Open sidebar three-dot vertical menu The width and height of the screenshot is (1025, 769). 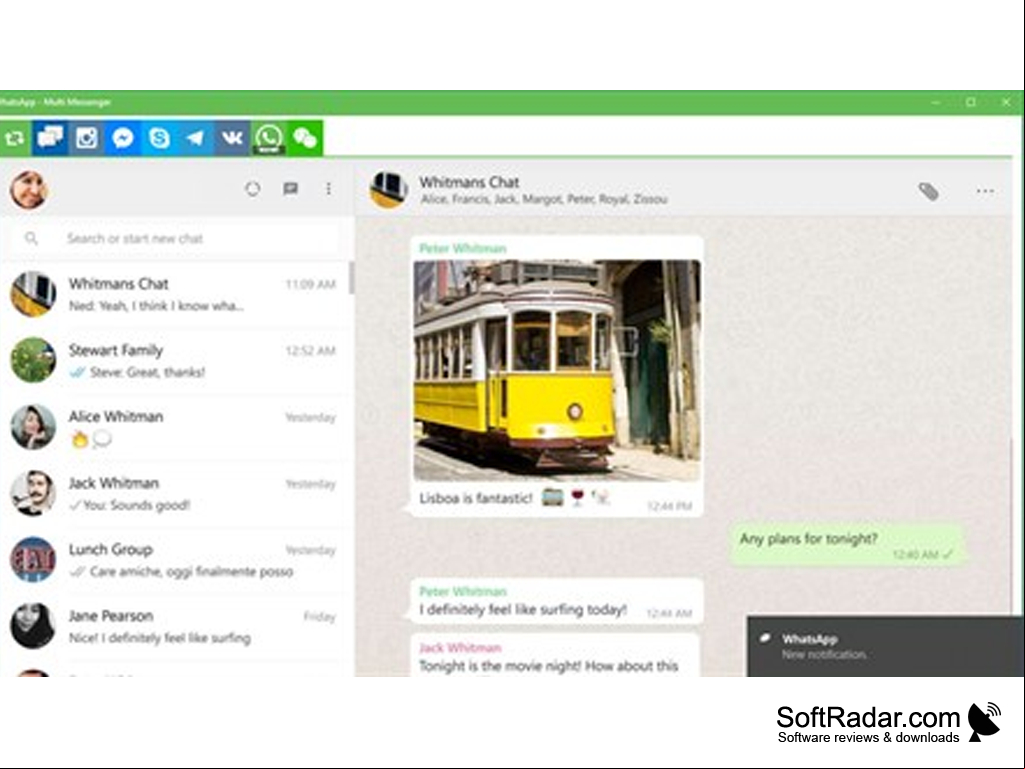[328, 189]
